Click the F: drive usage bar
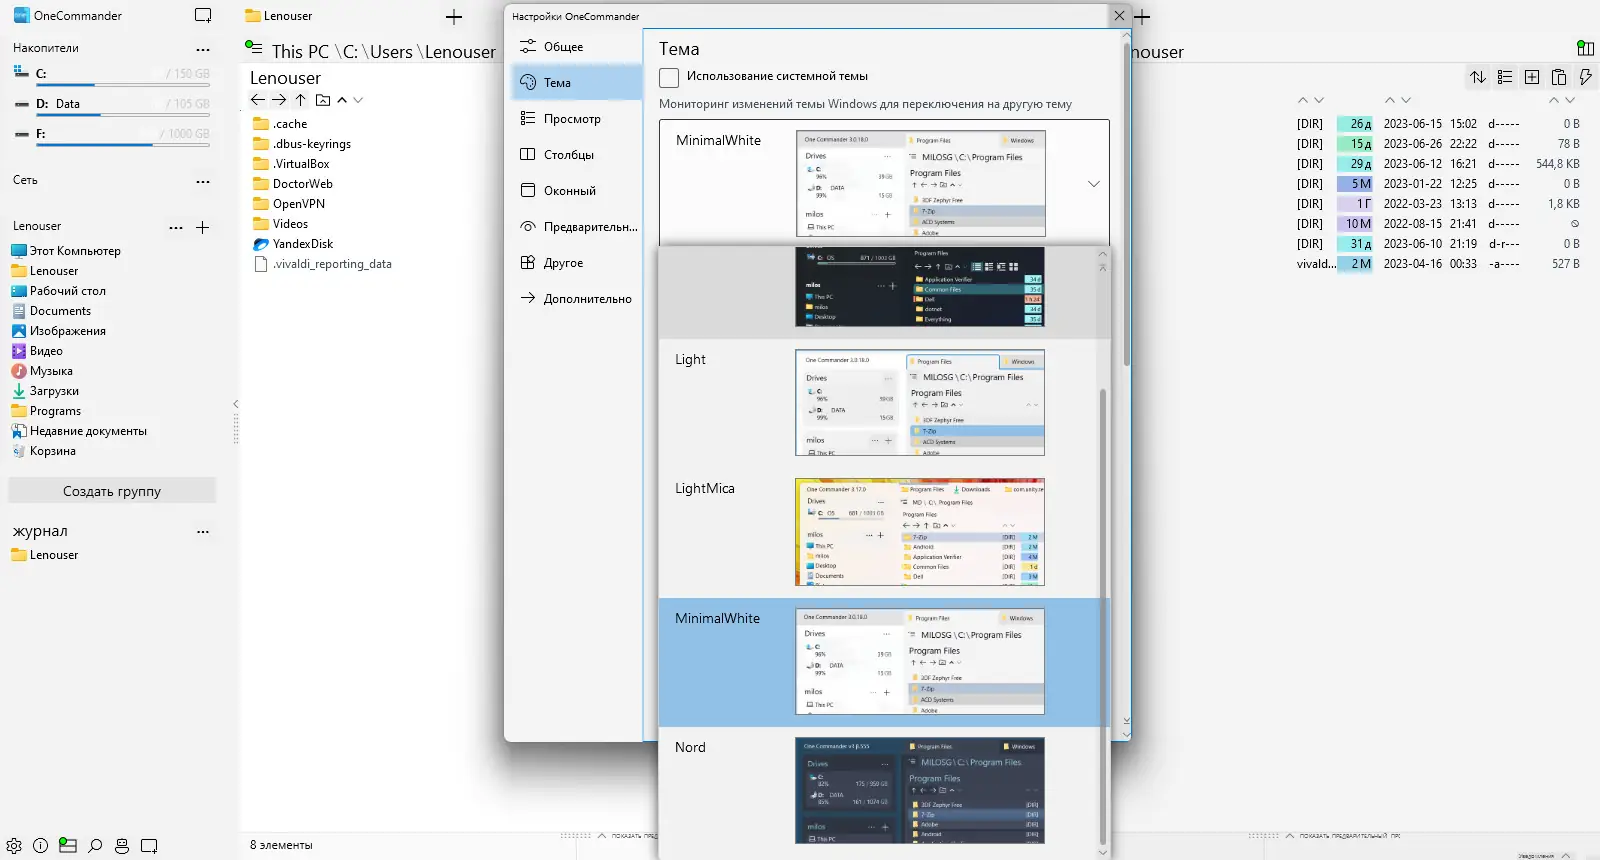Viewport: 1600px width, 860px height. [123, 146]
